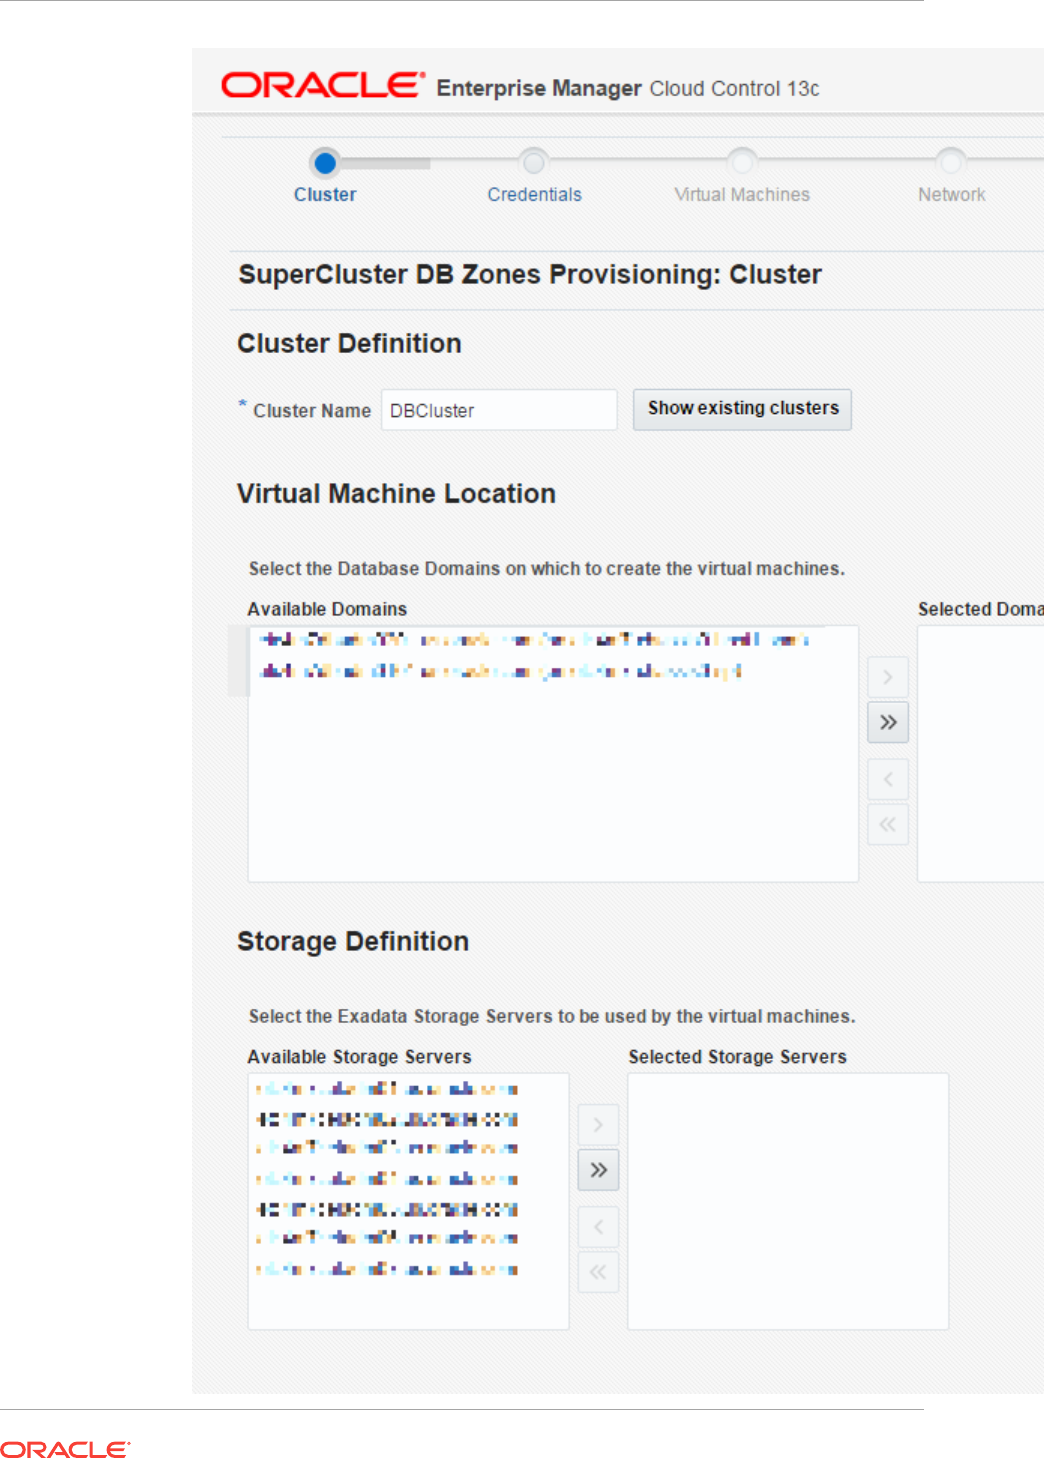The image size is (1044, 1458).
Task: Click single move-left arrow for storage servers
Action: pyautogui.click(x=598, y=1227)
